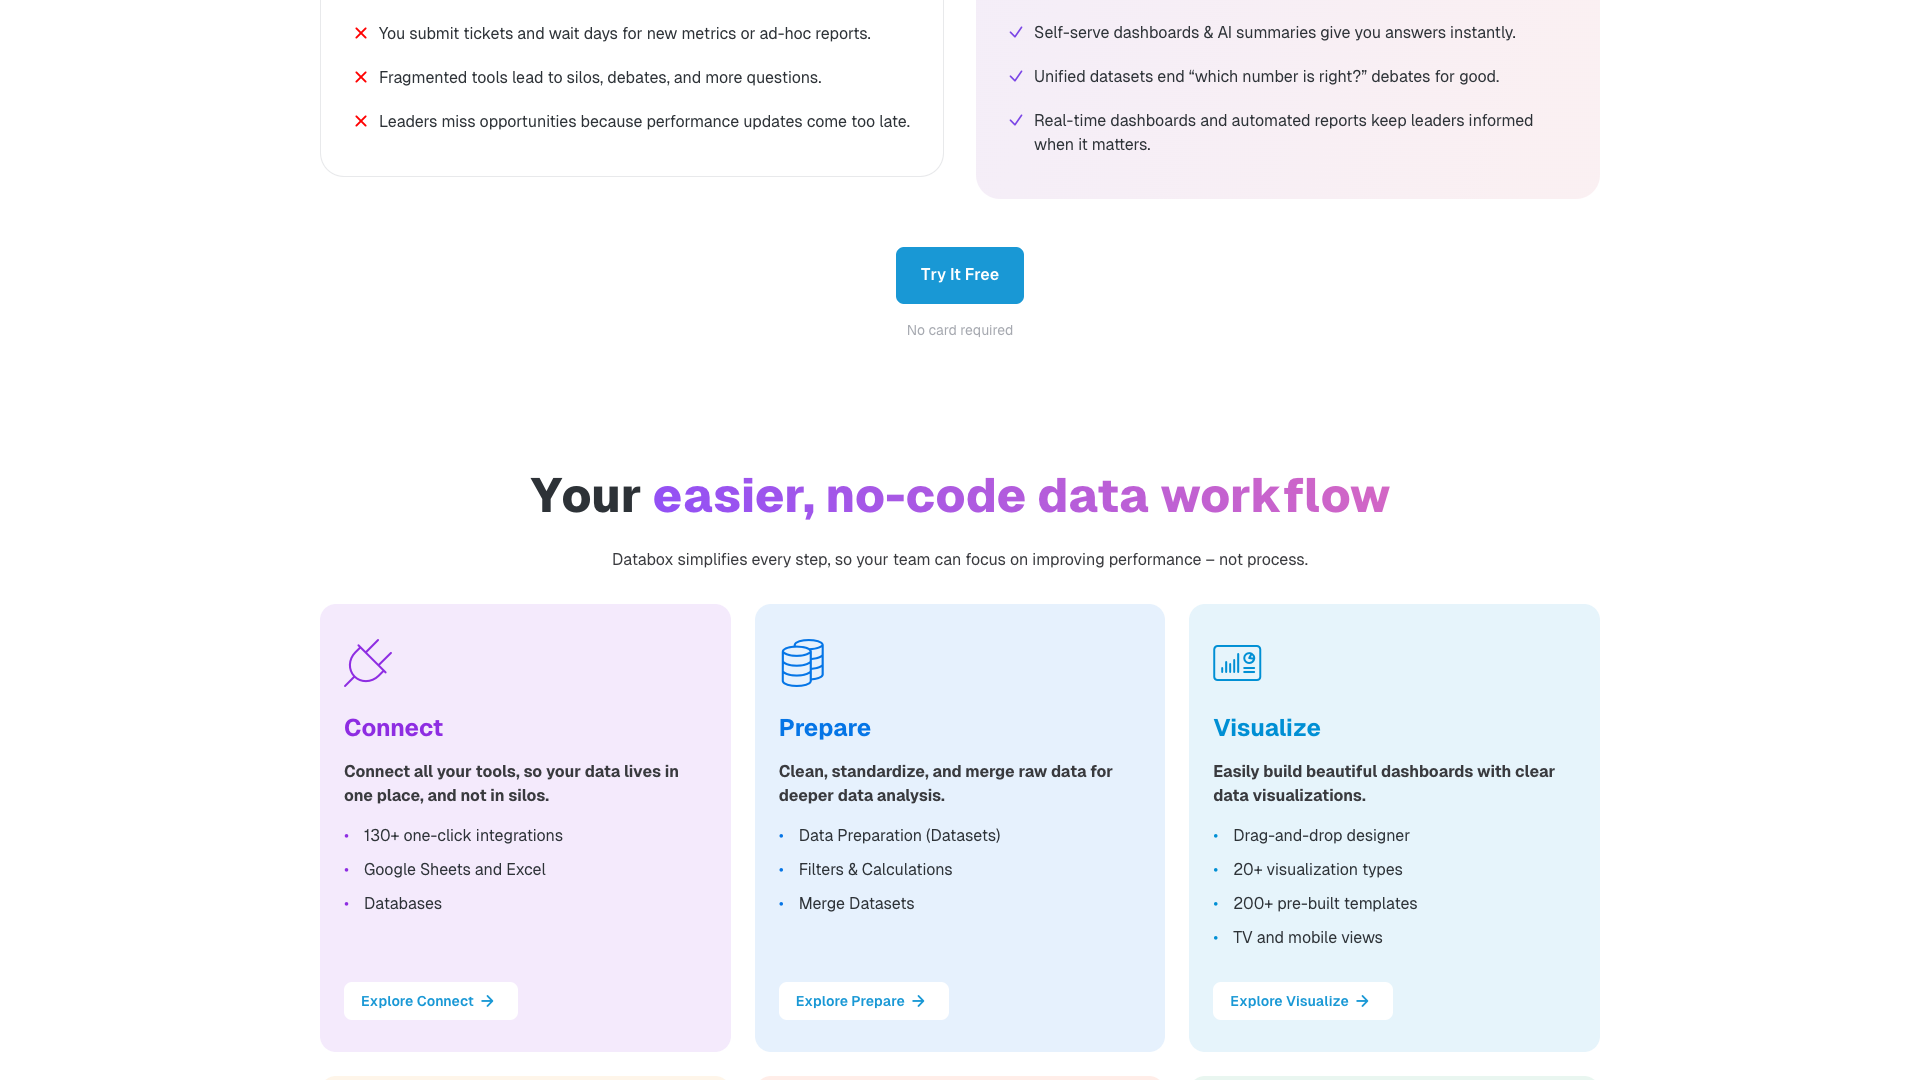Select the dashboard chart icon above Visualize

tap(1236, 662)
